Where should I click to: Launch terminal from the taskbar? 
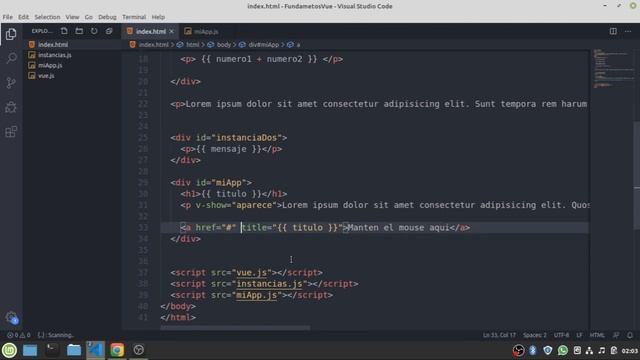point(52,350)
